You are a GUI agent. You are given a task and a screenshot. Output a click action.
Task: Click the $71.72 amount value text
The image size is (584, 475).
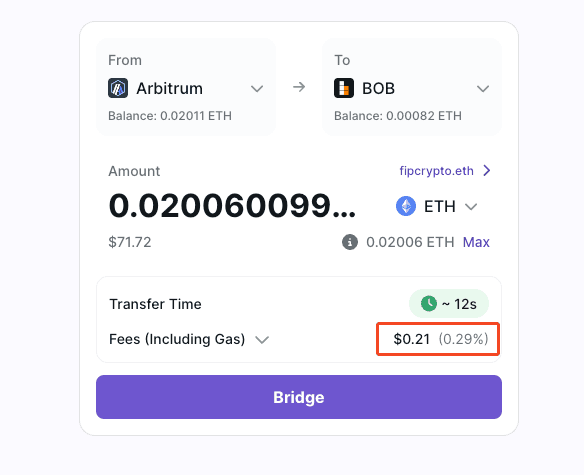coord(130,242)
